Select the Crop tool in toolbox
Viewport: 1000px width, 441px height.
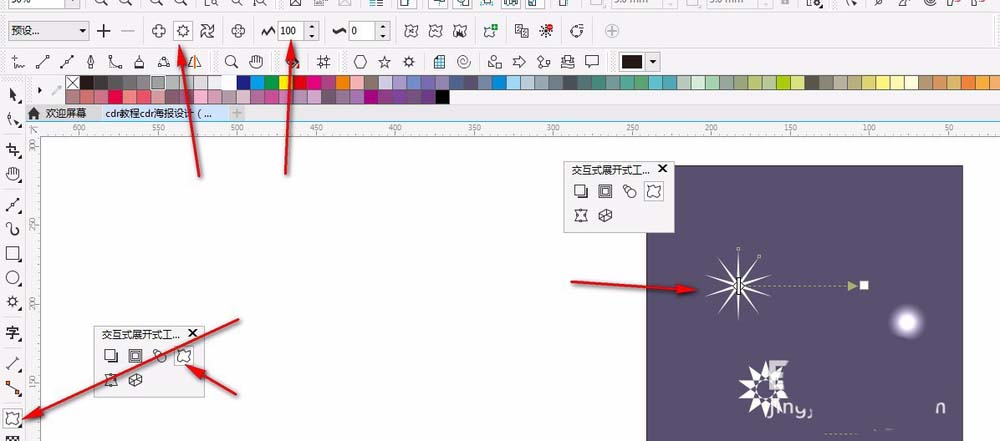tap(13, 150)
